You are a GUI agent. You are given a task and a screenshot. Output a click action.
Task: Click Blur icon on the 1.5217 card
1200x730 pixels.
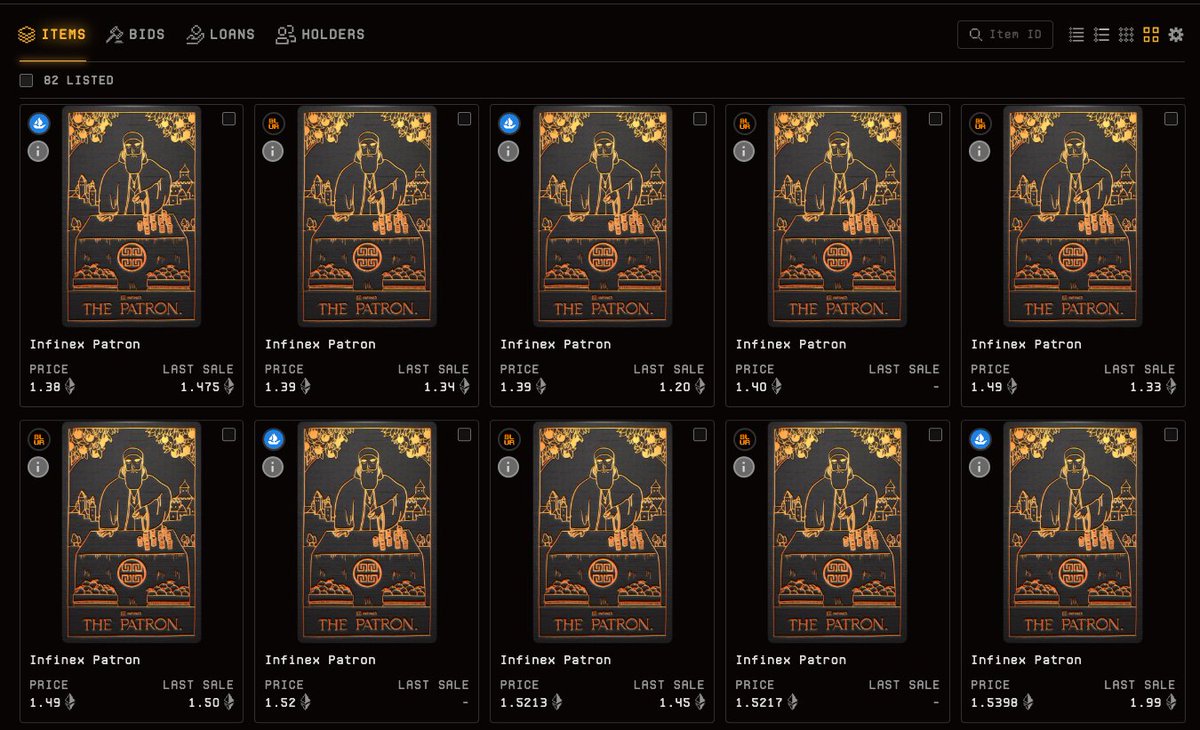click(744, 439)
